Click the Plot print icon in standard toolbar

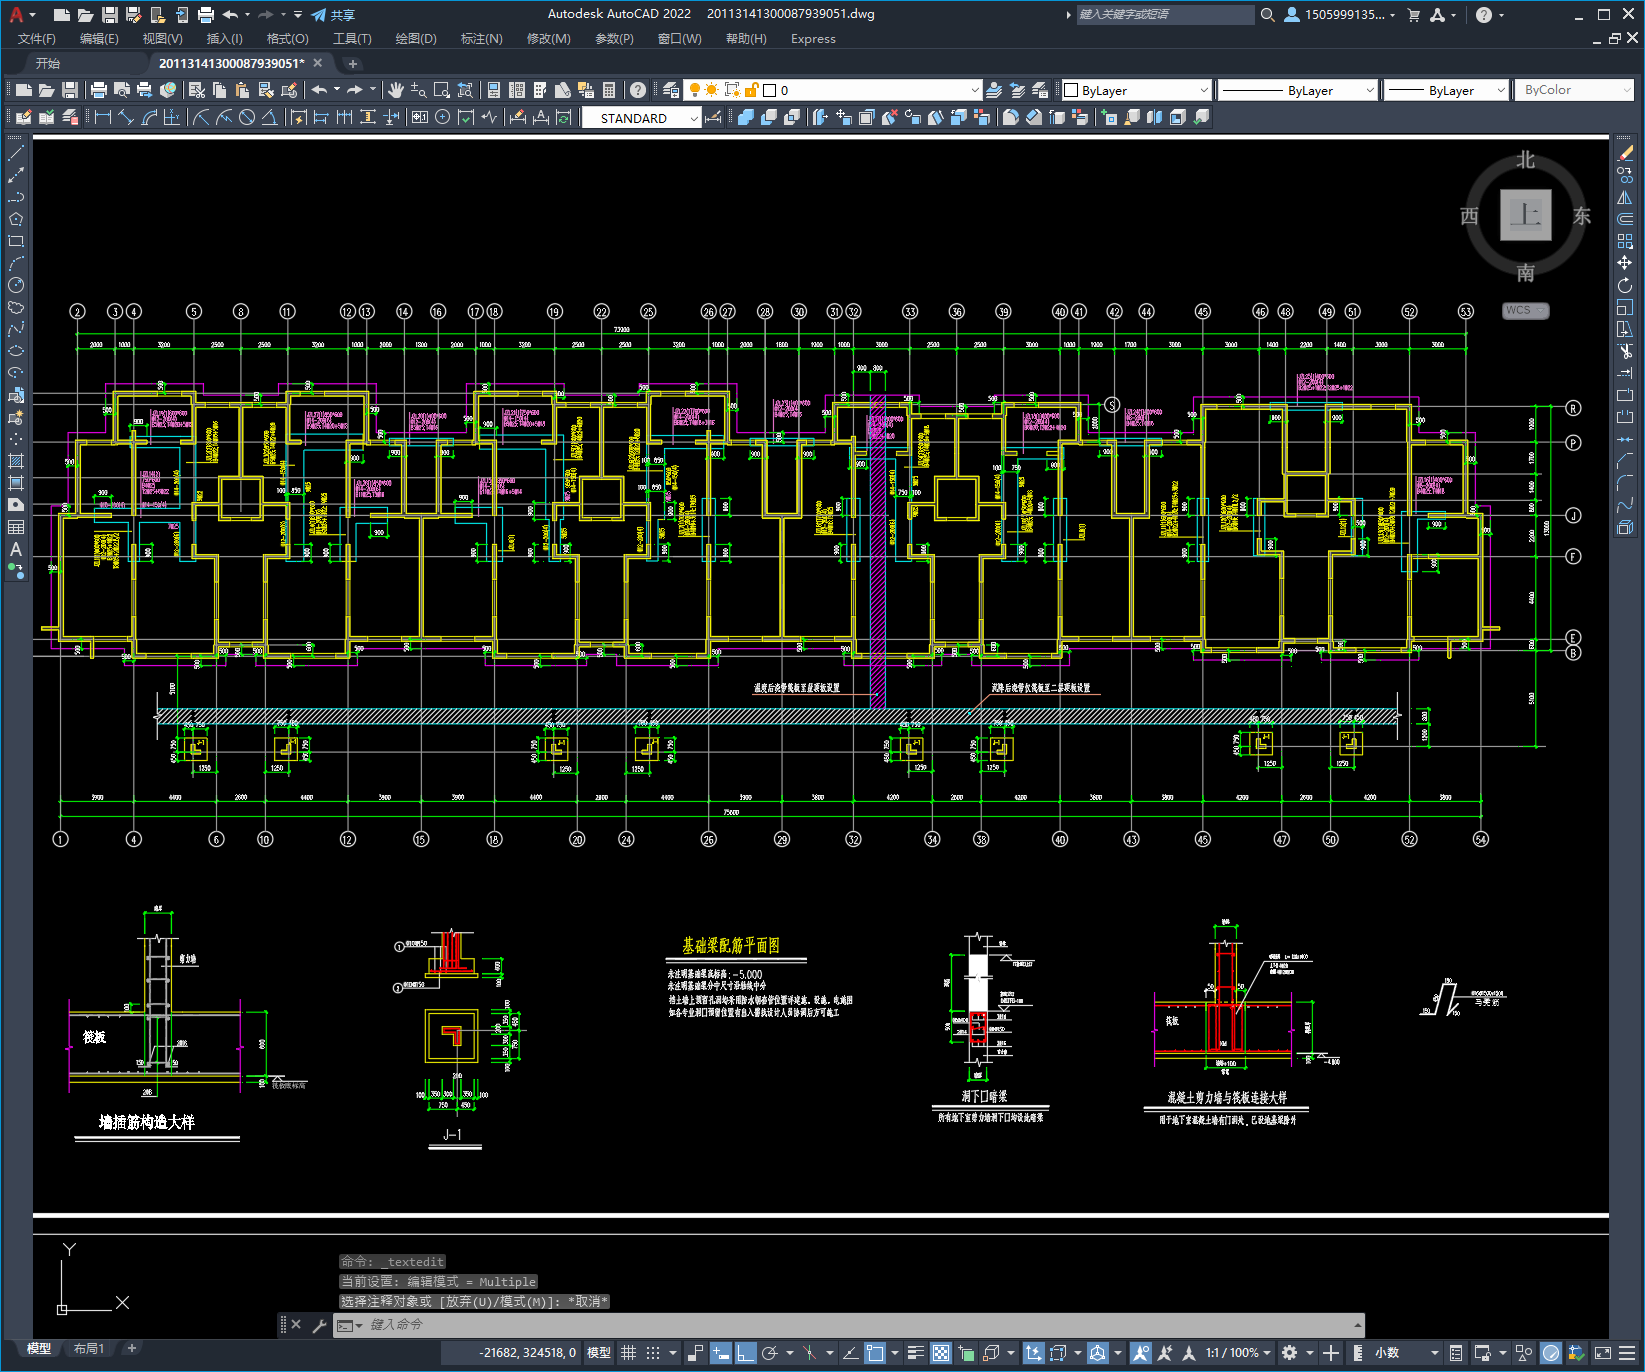click(x=98, y=90)
